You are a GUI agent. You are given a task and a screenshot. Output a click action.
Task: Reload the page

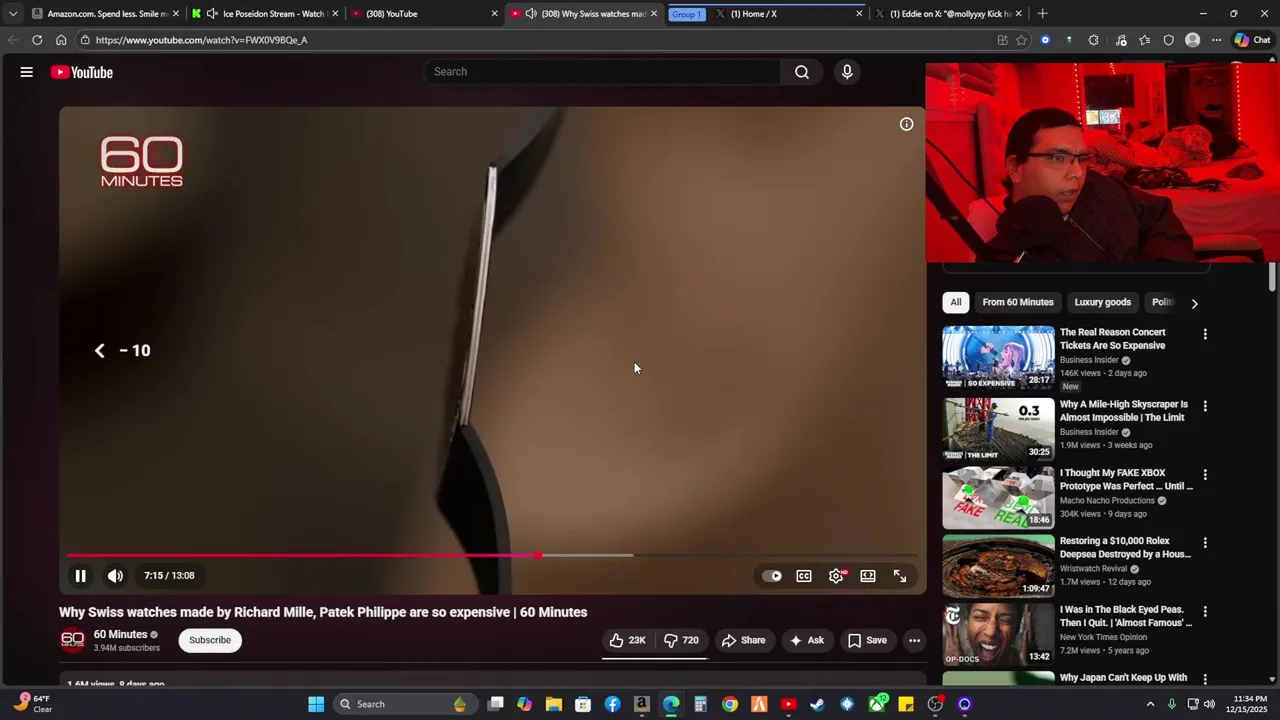37,40
